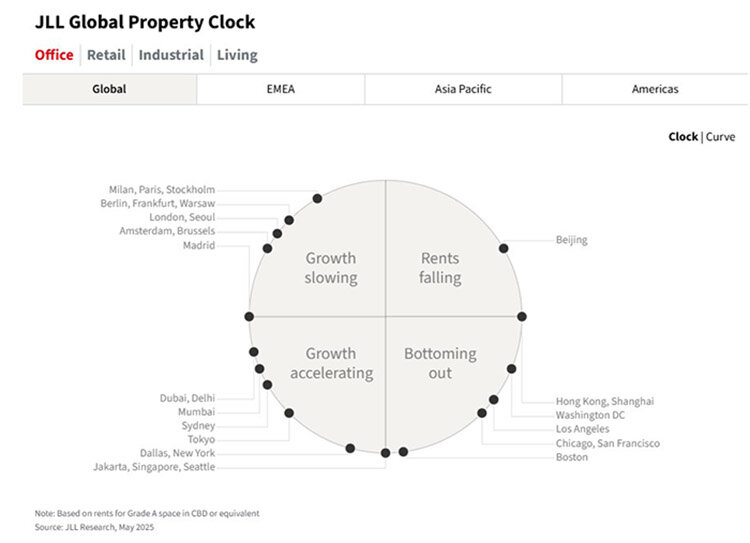Click the Tokyo marker dot
Image resolution: width=750 pixels, height=543 pixels.
coord(289,413)
